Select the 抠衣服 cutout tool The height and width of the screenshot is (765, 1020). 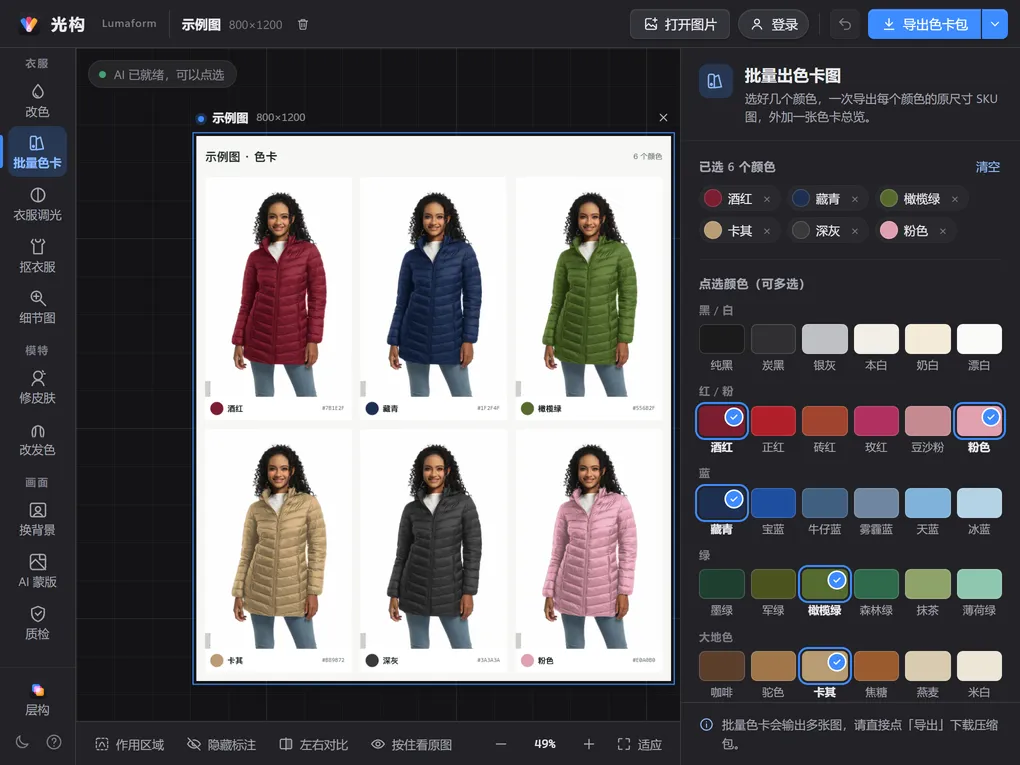click(x=37, y=256)
